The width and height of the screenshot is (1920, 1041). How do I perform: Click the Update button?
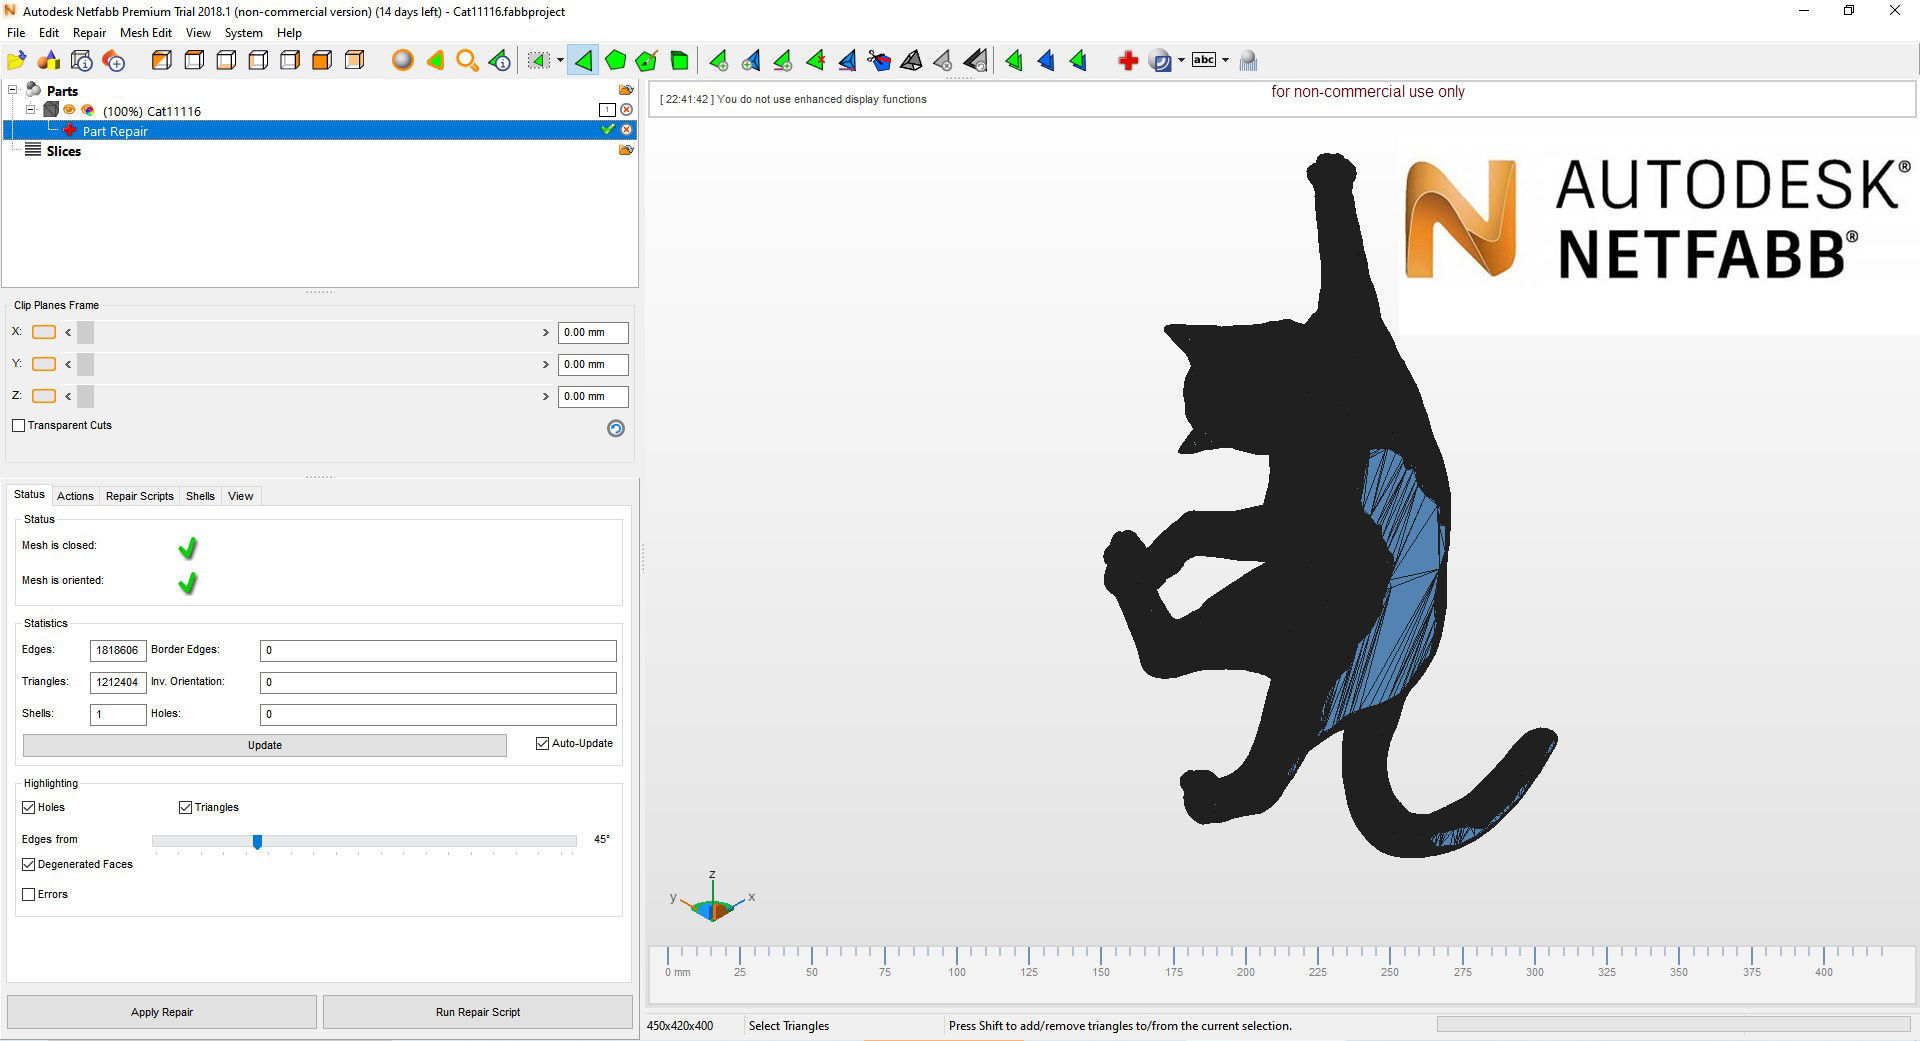(x=265, y=745)
